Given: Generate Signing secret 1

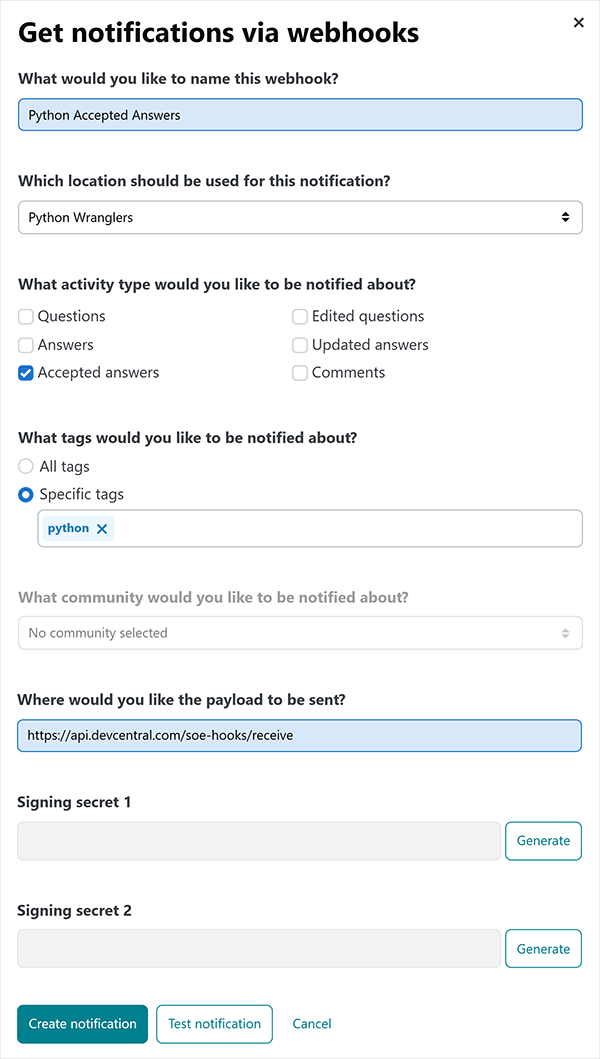Looking at the screenshot, I should tap(543, 841).
